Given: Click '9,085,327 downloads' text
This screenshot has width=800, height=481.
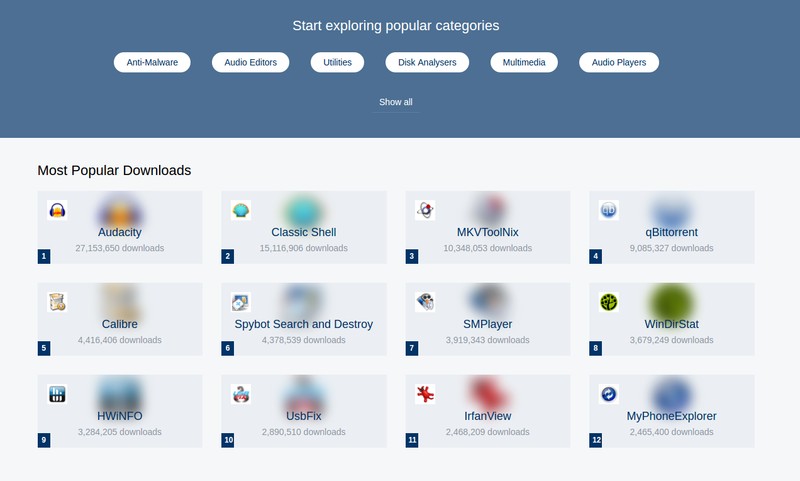Looking at the screenshot, I should point(671,248).
